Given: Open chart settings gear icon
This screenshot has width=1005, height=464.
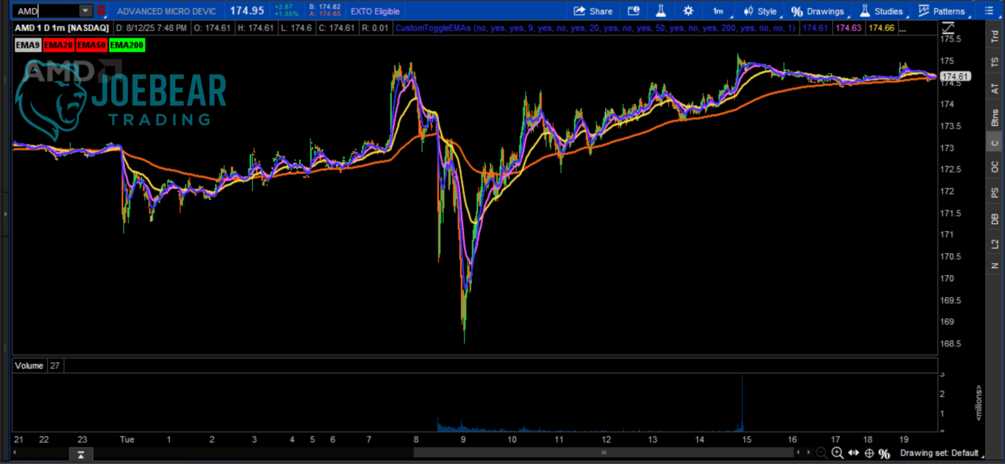Looking at the screenshot, I should (x=688, y=11).
